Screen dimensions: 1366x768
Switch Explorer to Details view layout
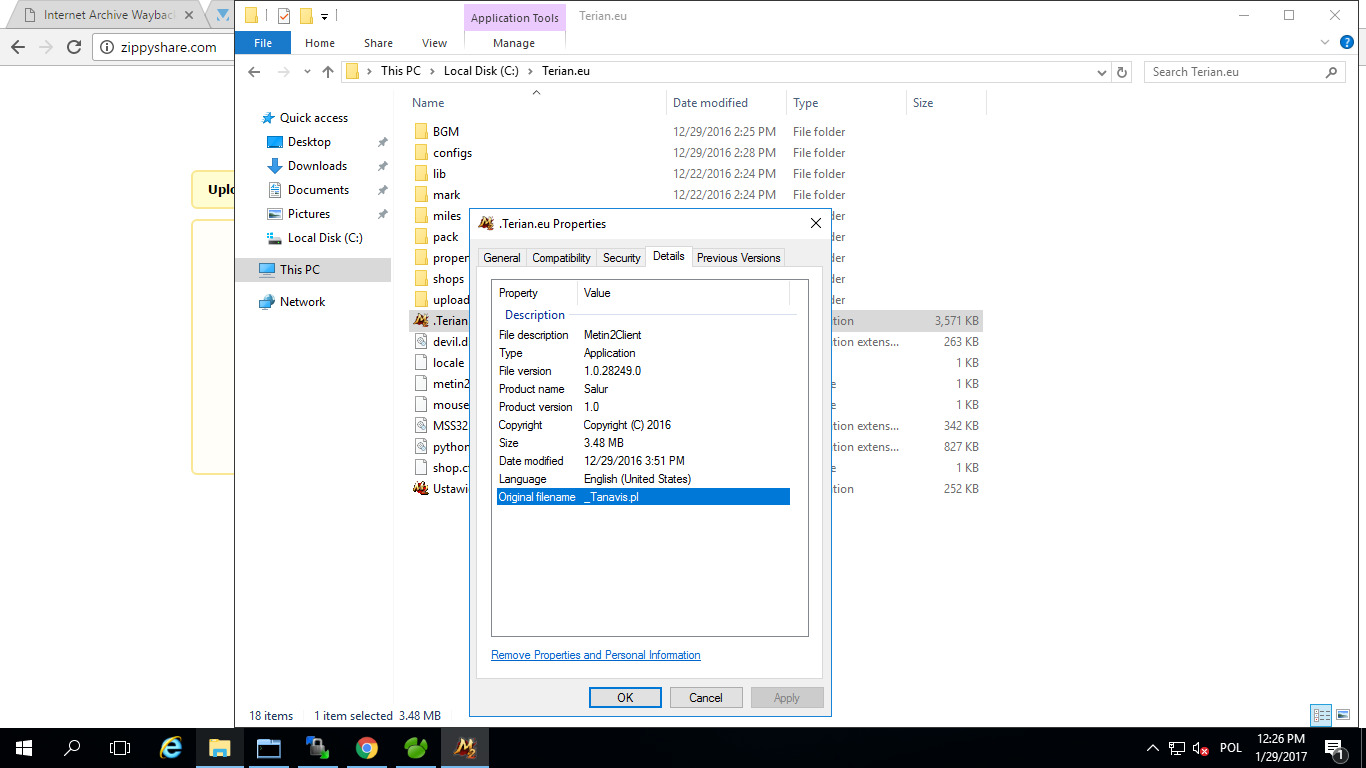1321,715
